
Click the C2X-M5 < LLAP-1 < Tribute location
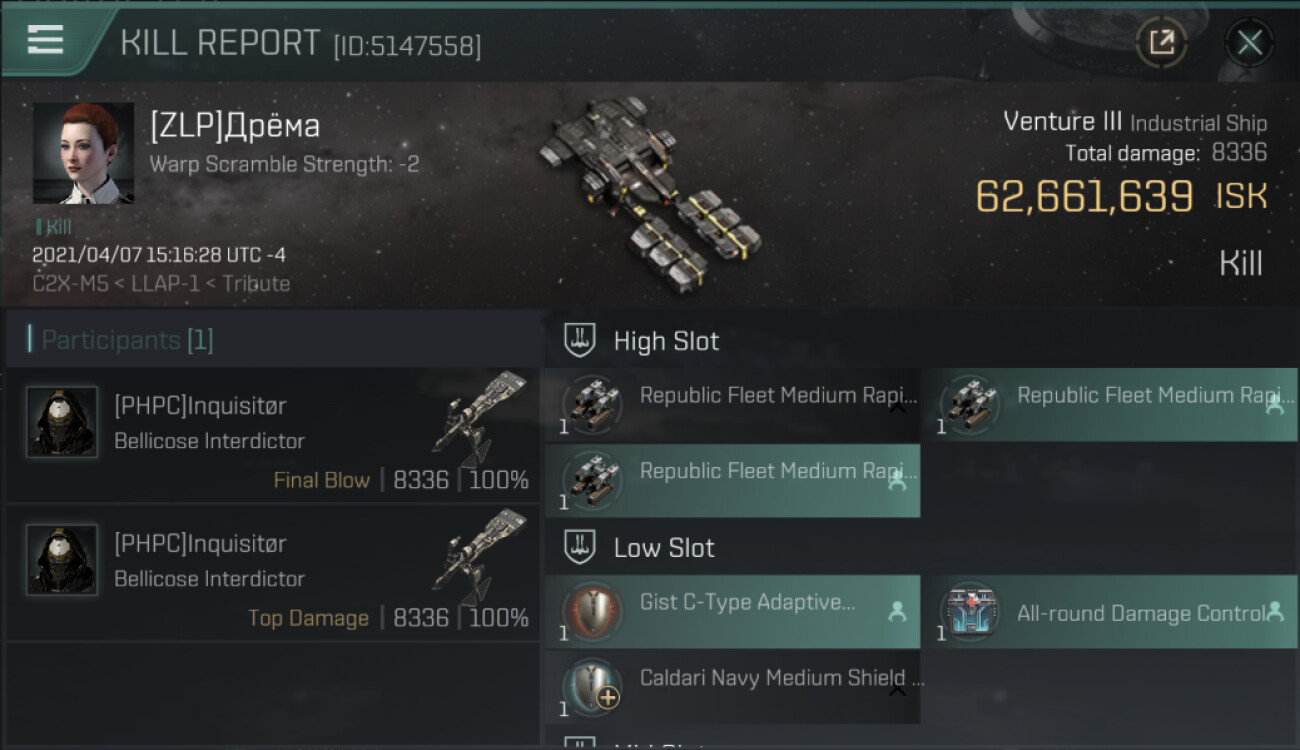click(x=161, y=284)
